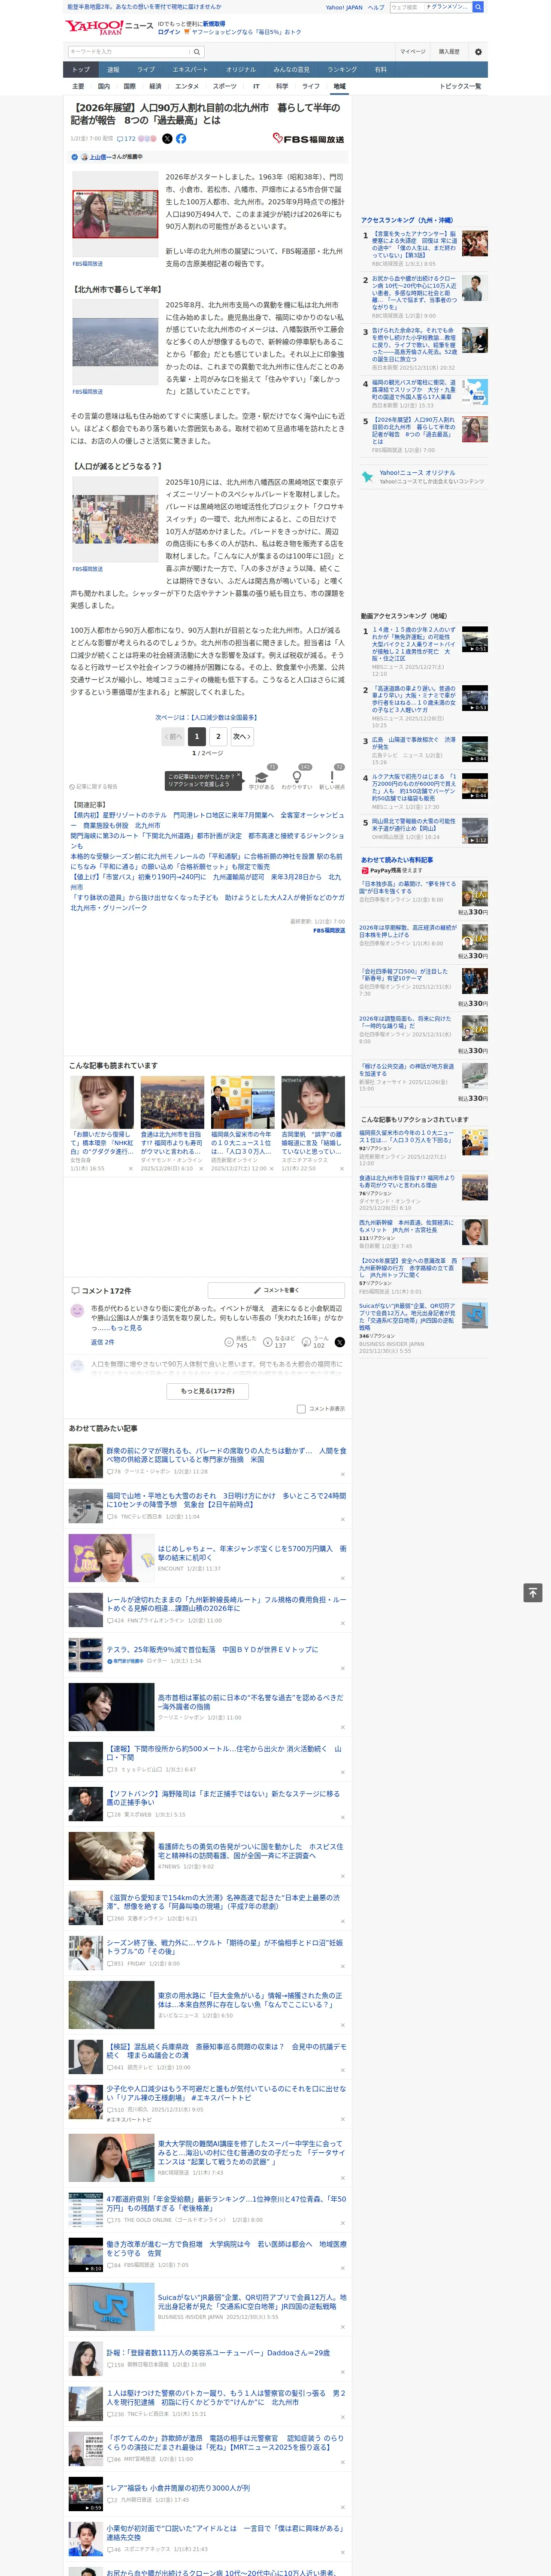Open マイページ link

(412, 51)
